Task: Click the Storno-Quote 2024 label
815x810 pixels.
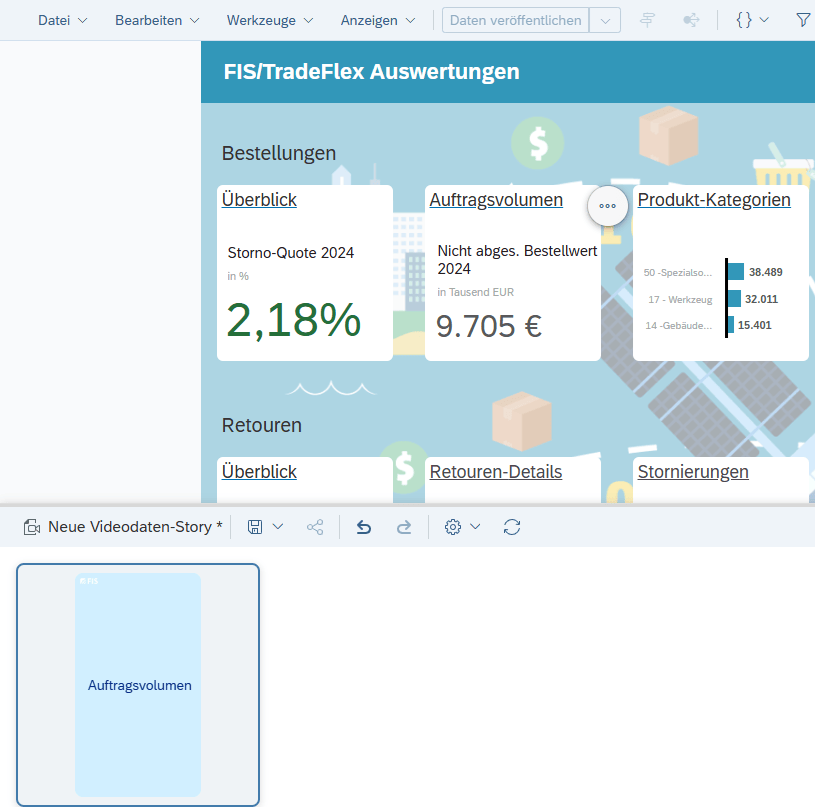Action: point(291,253)
